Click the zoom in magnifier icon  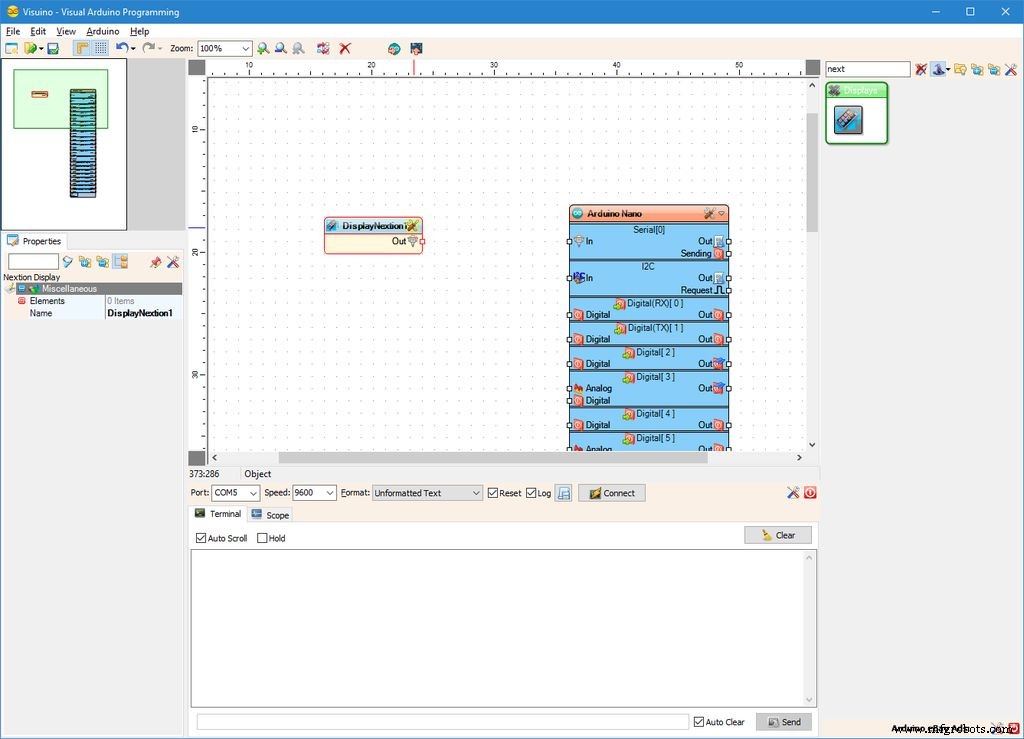click(x=263, y=48)
